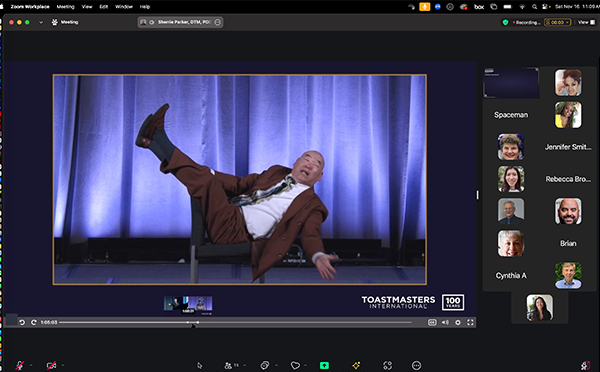Open the Zoom Workplace menu
Screen dimensions: 600x372
29,7
